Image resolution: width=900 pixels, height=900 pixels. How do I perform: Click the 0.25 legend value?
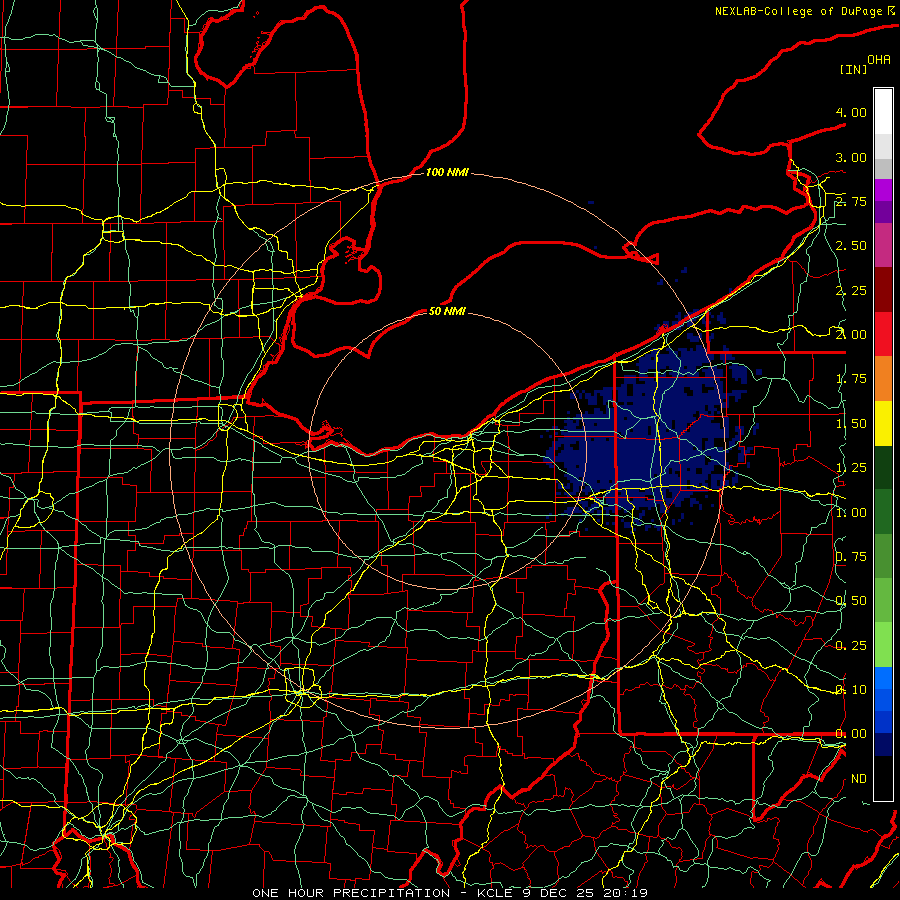pos(851,646)
